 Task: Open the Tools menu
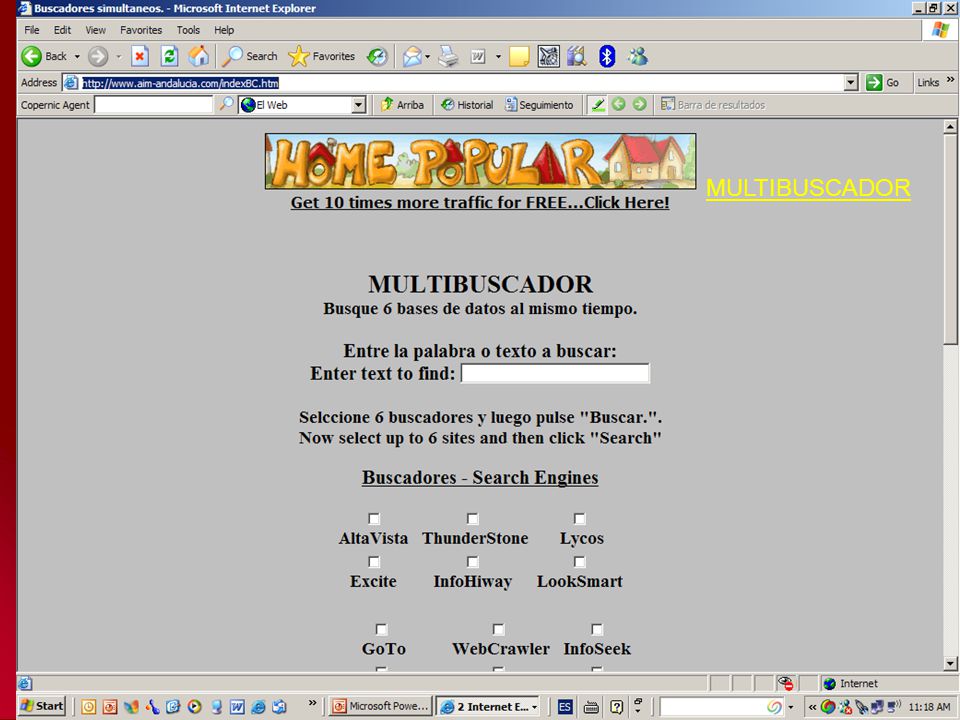(x=188, y=29)
